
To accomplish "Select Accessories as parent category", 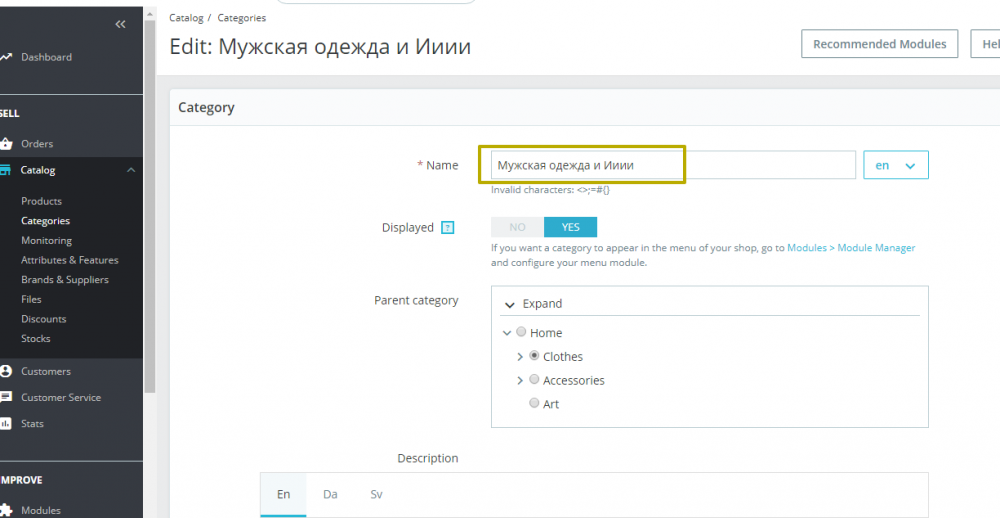I will point(534,379).
